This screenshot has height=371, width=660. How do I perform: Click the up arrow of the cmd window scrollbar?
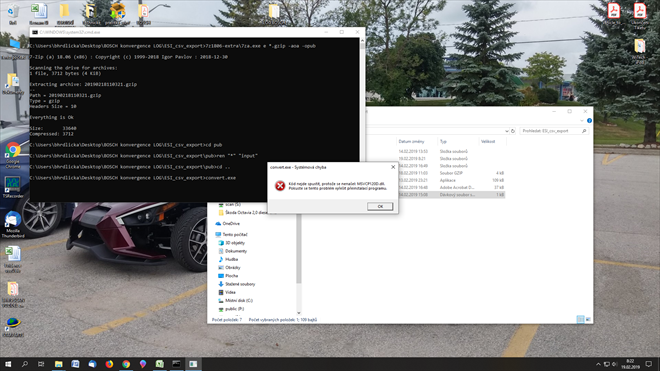[362, 41]
